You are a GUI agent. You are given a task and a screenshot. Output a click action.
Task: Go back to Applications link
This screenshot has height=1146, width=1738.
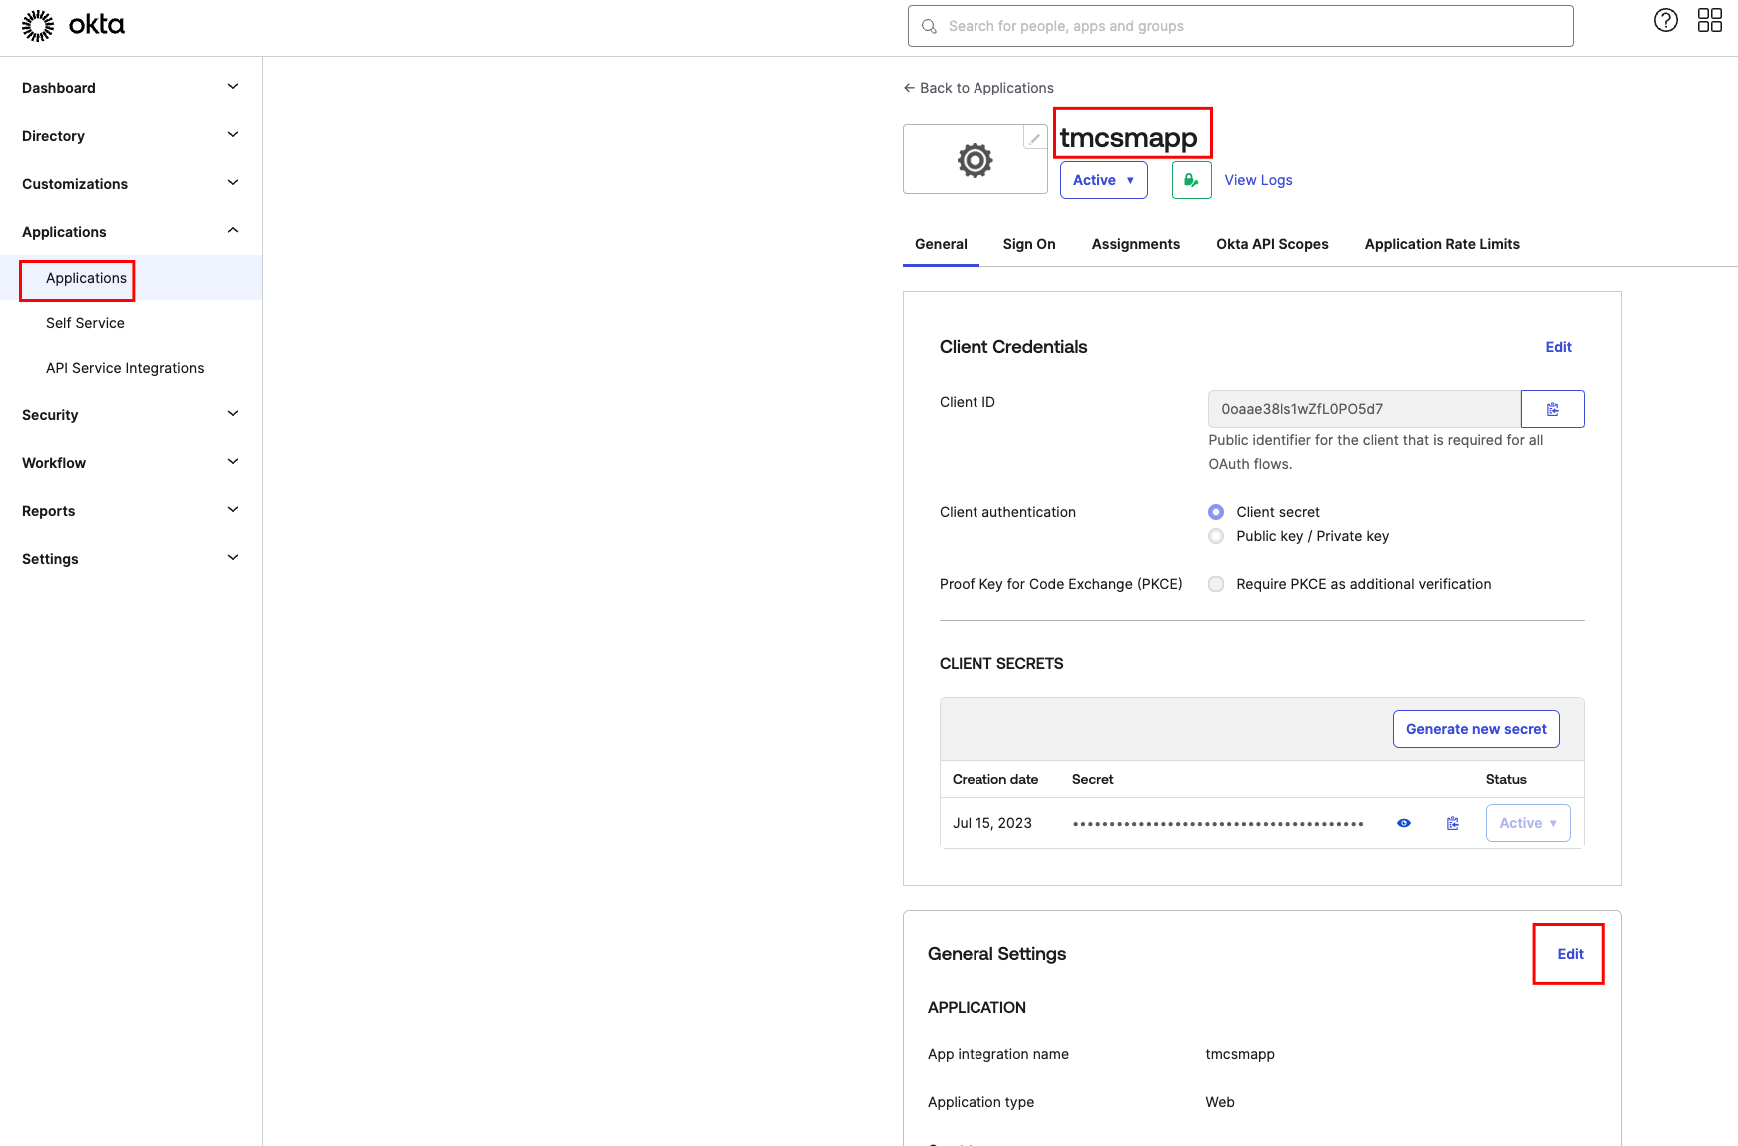click(x=978, y=88)
